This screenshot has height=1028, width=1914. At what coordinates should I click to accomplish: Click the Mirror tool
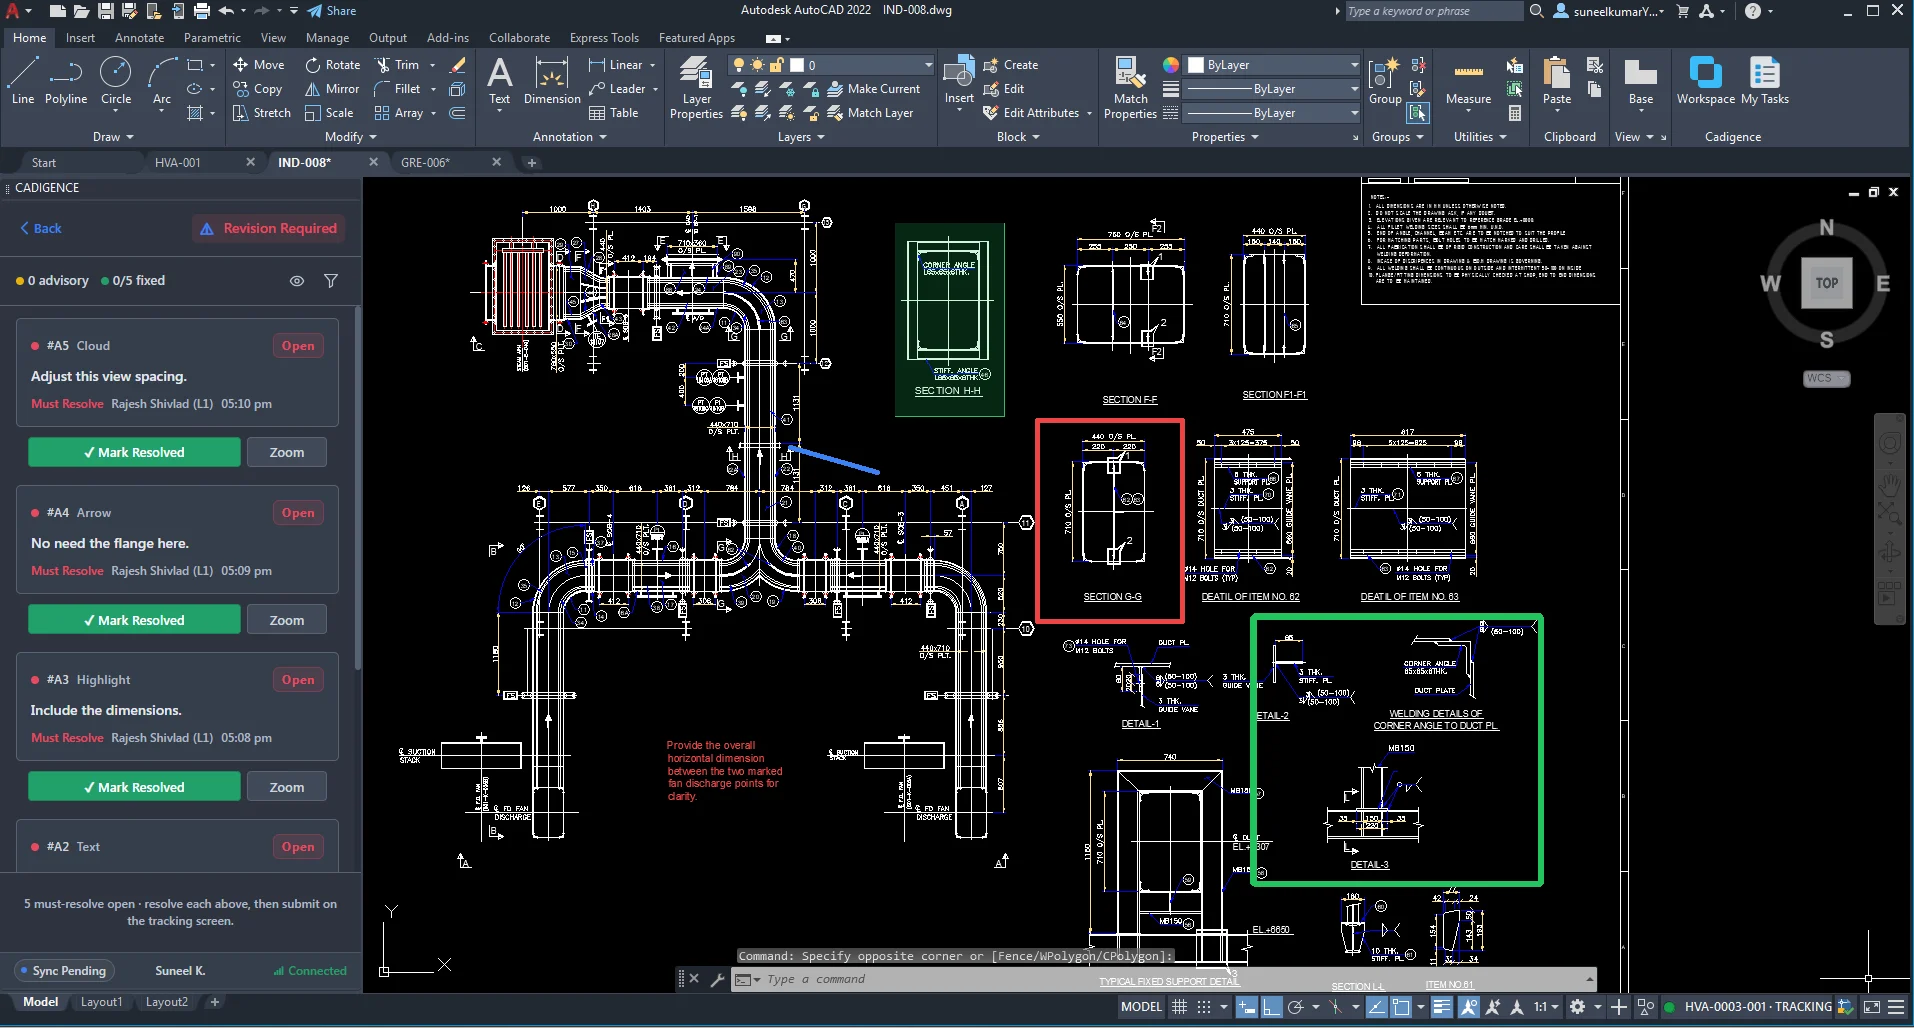click(x=332, y=88)
